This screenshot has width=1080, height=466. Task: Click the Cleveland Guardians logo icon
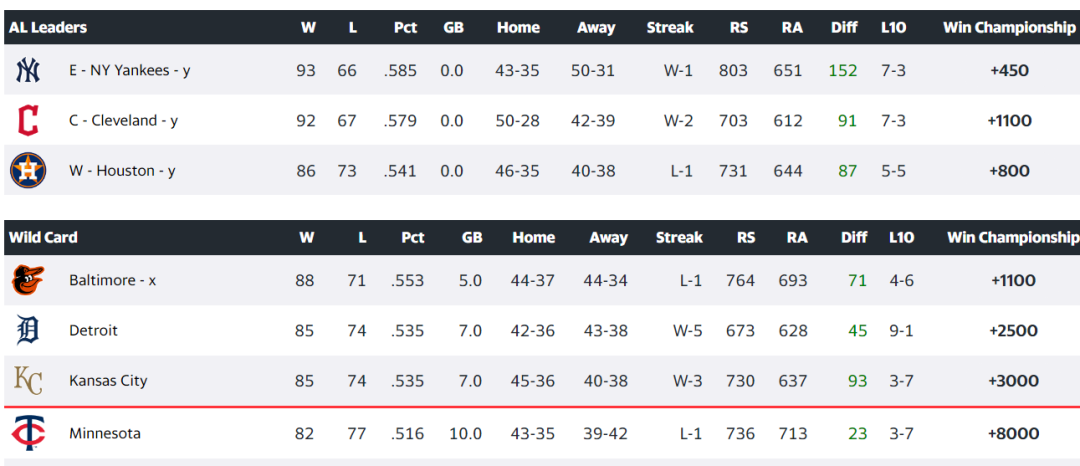coord(28,120)
